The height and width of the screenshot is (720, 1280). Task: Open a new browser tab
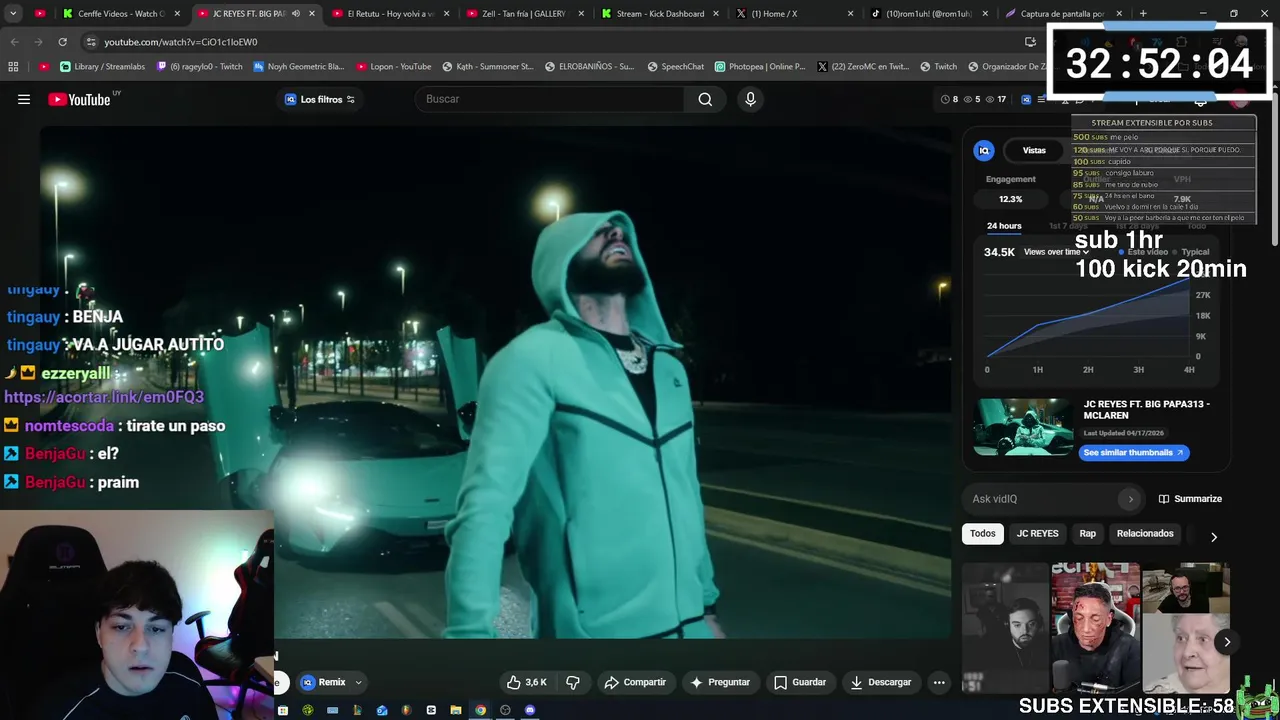tap(1143, 14)
